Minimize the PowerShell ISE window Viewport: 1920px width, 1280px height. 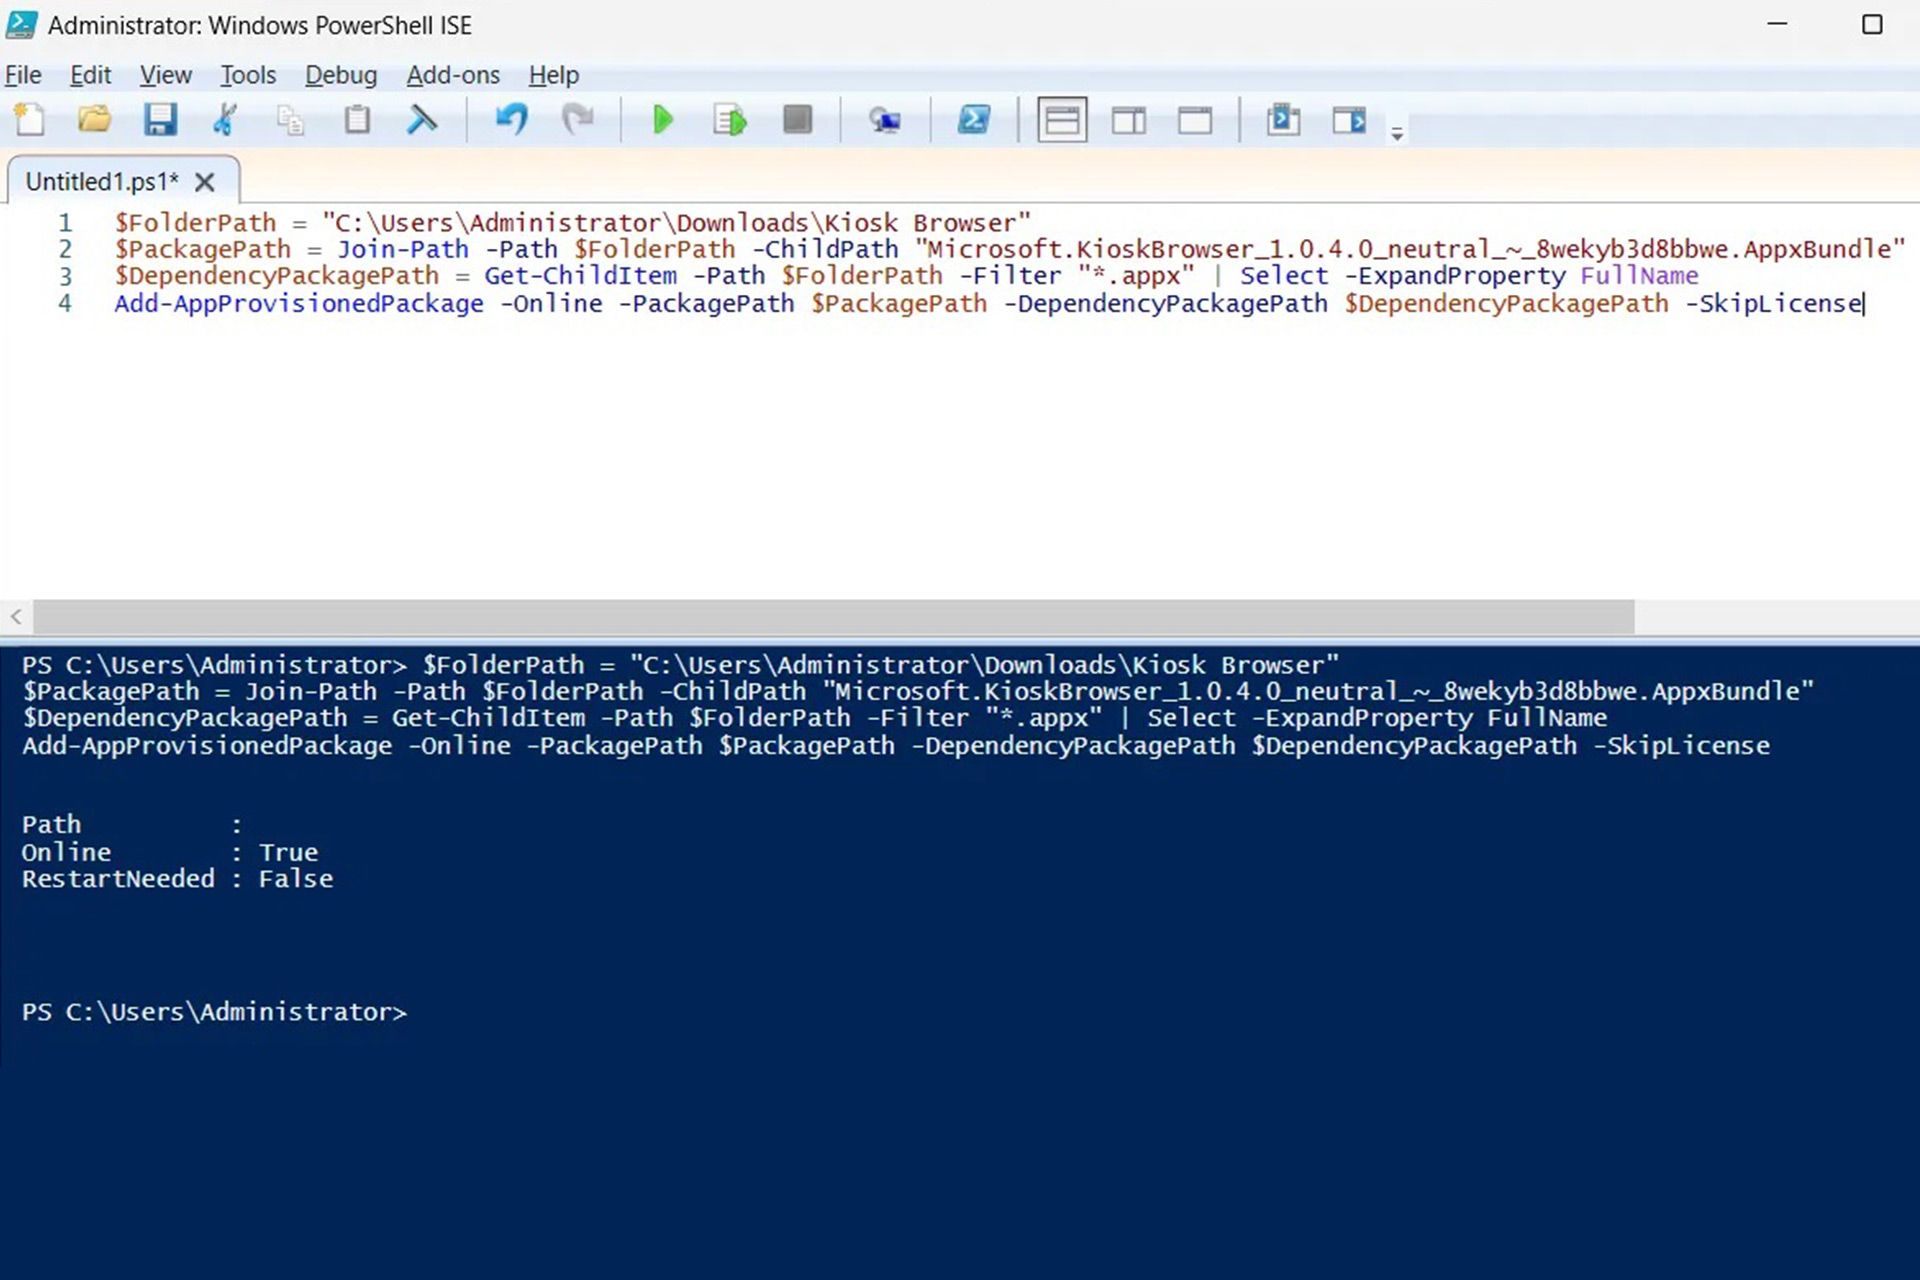point(1777,24)
